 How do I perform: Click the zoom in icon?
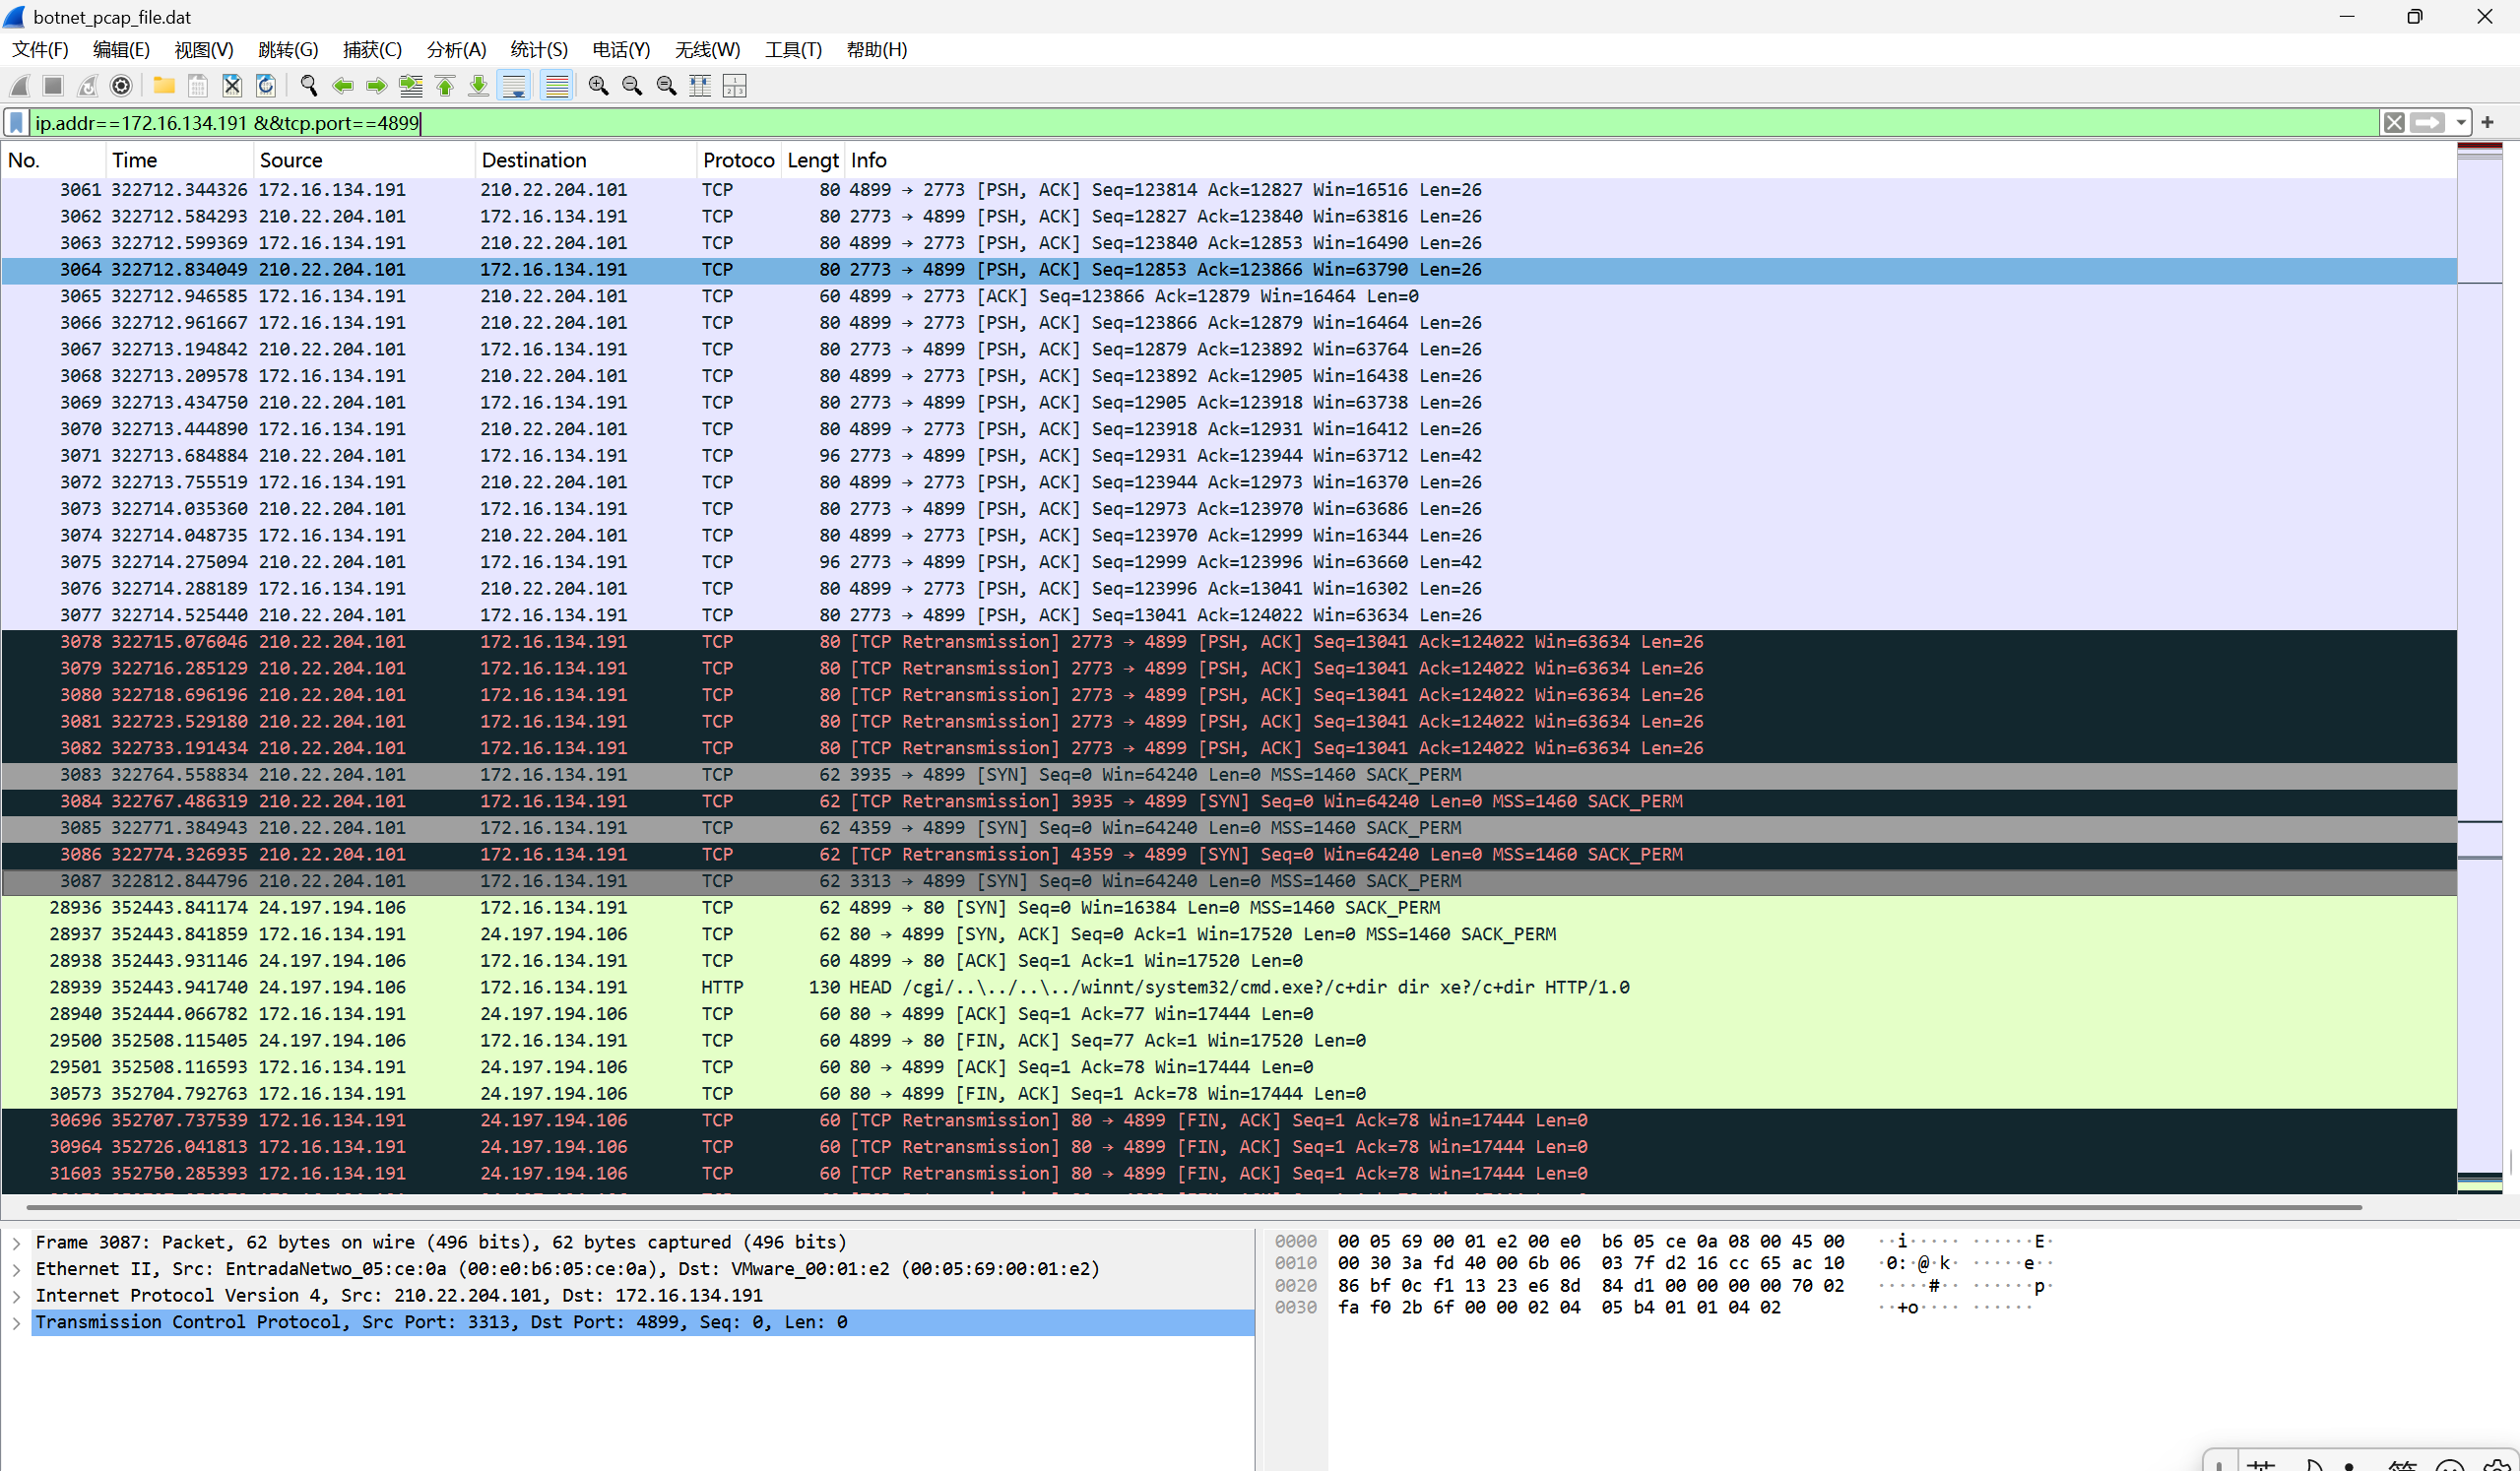click(x=598, y=86)
